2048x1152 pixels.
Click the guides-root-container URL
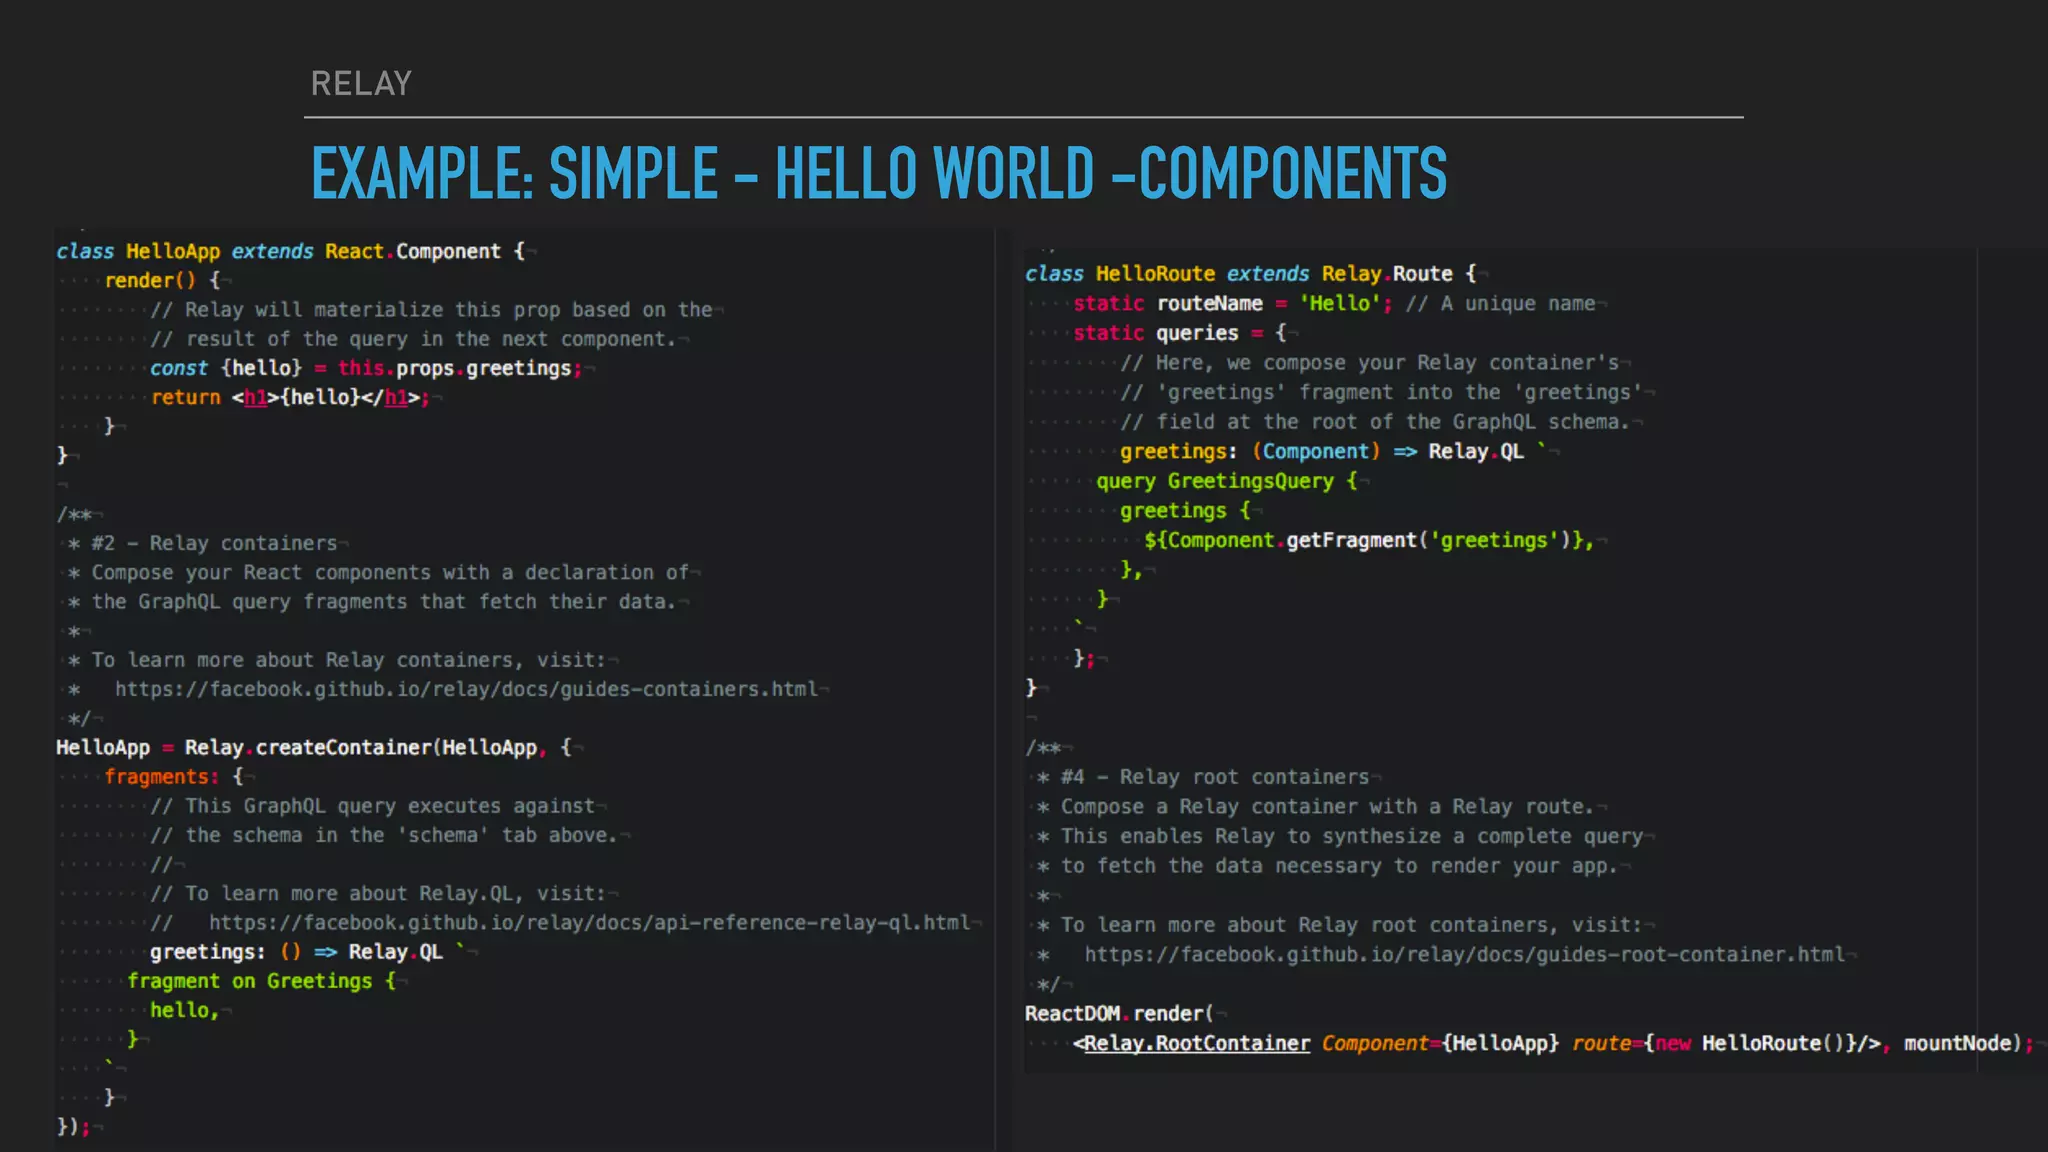tap(1464, 954)
